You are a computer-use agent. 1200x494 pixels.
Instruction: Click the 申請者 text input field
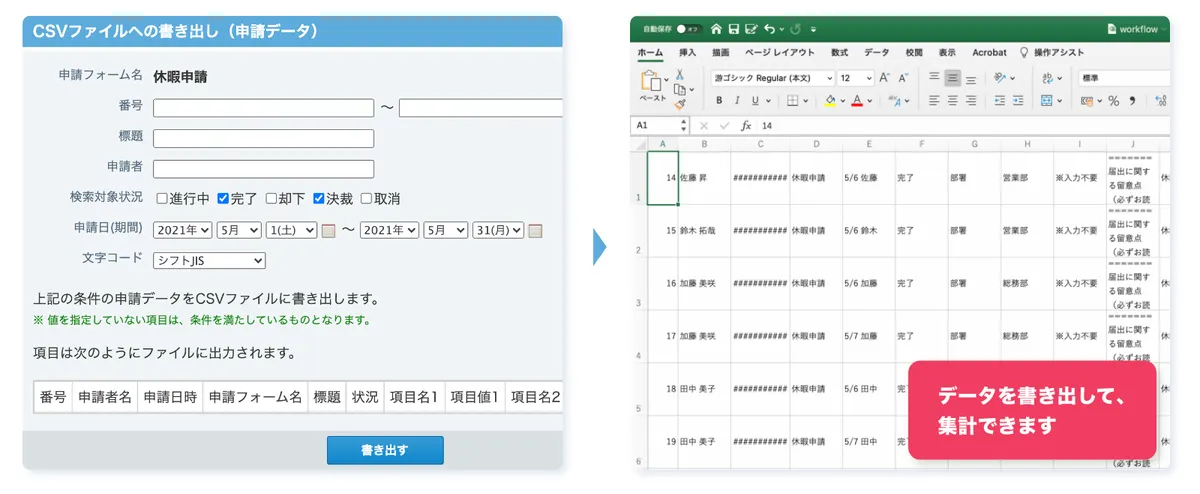coord(264,169)
